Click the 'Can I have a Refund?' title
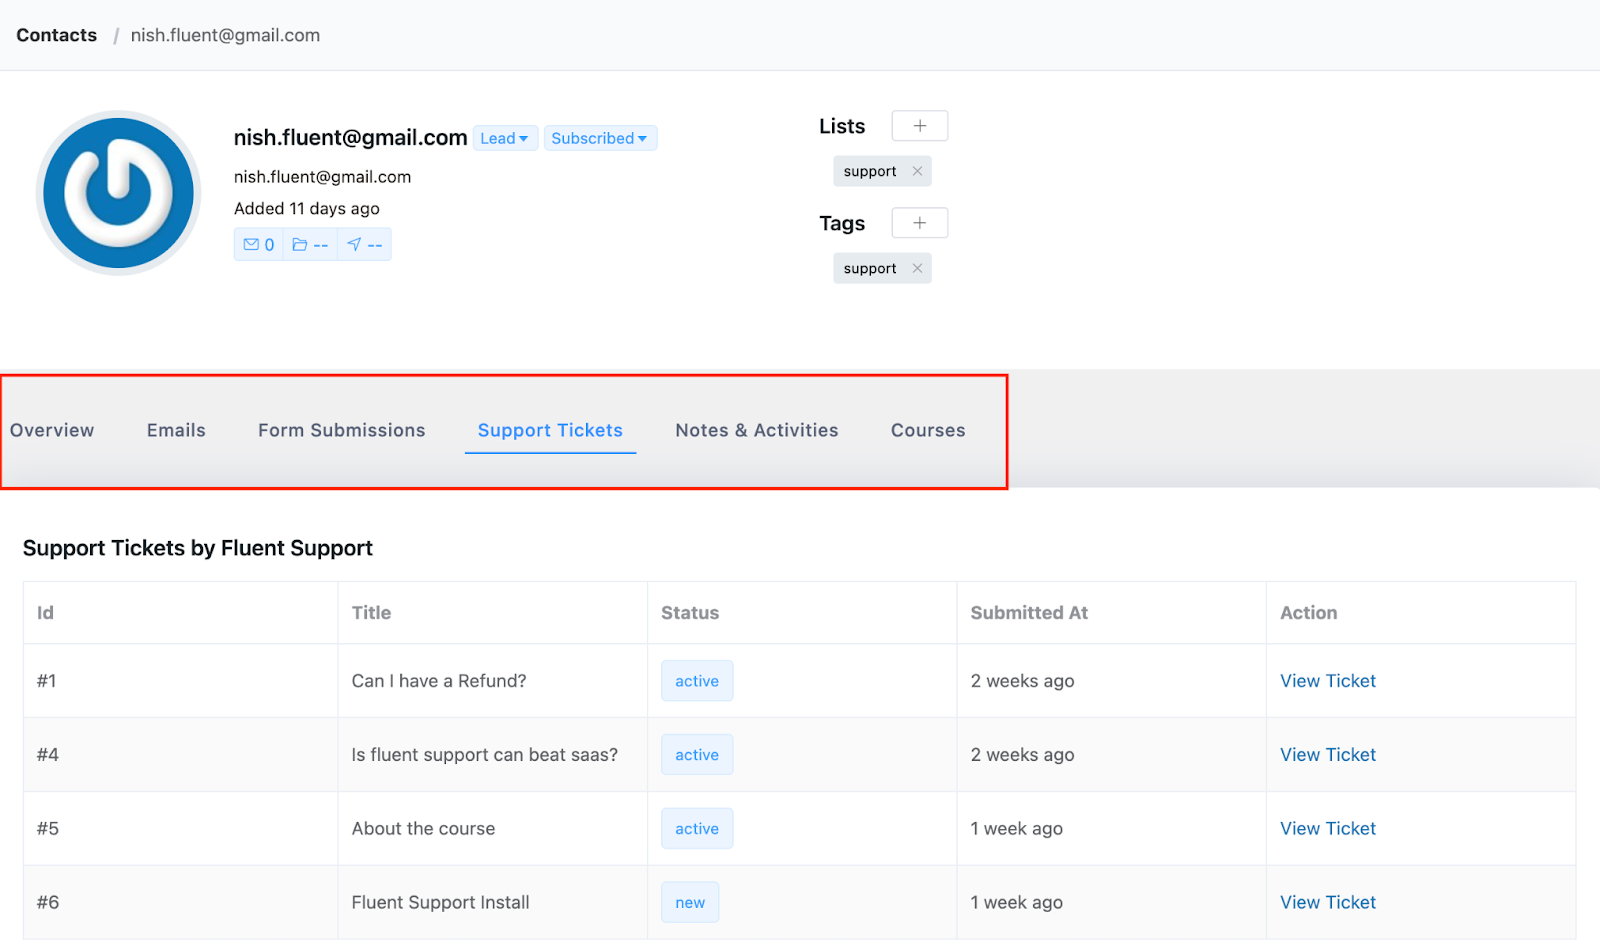Viewport: 1600px width, 940px height. click(x=439, y=681)
